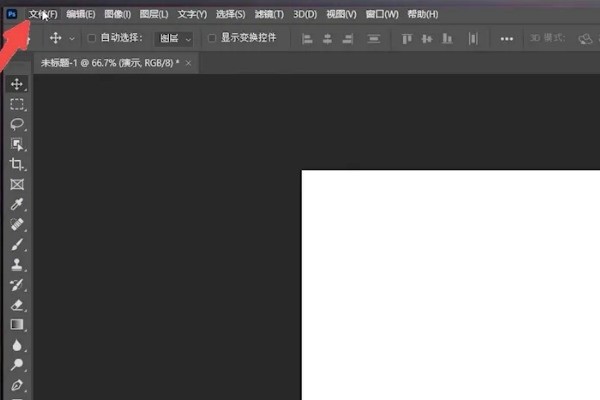Activate the Gradient tool

(17, 325)
